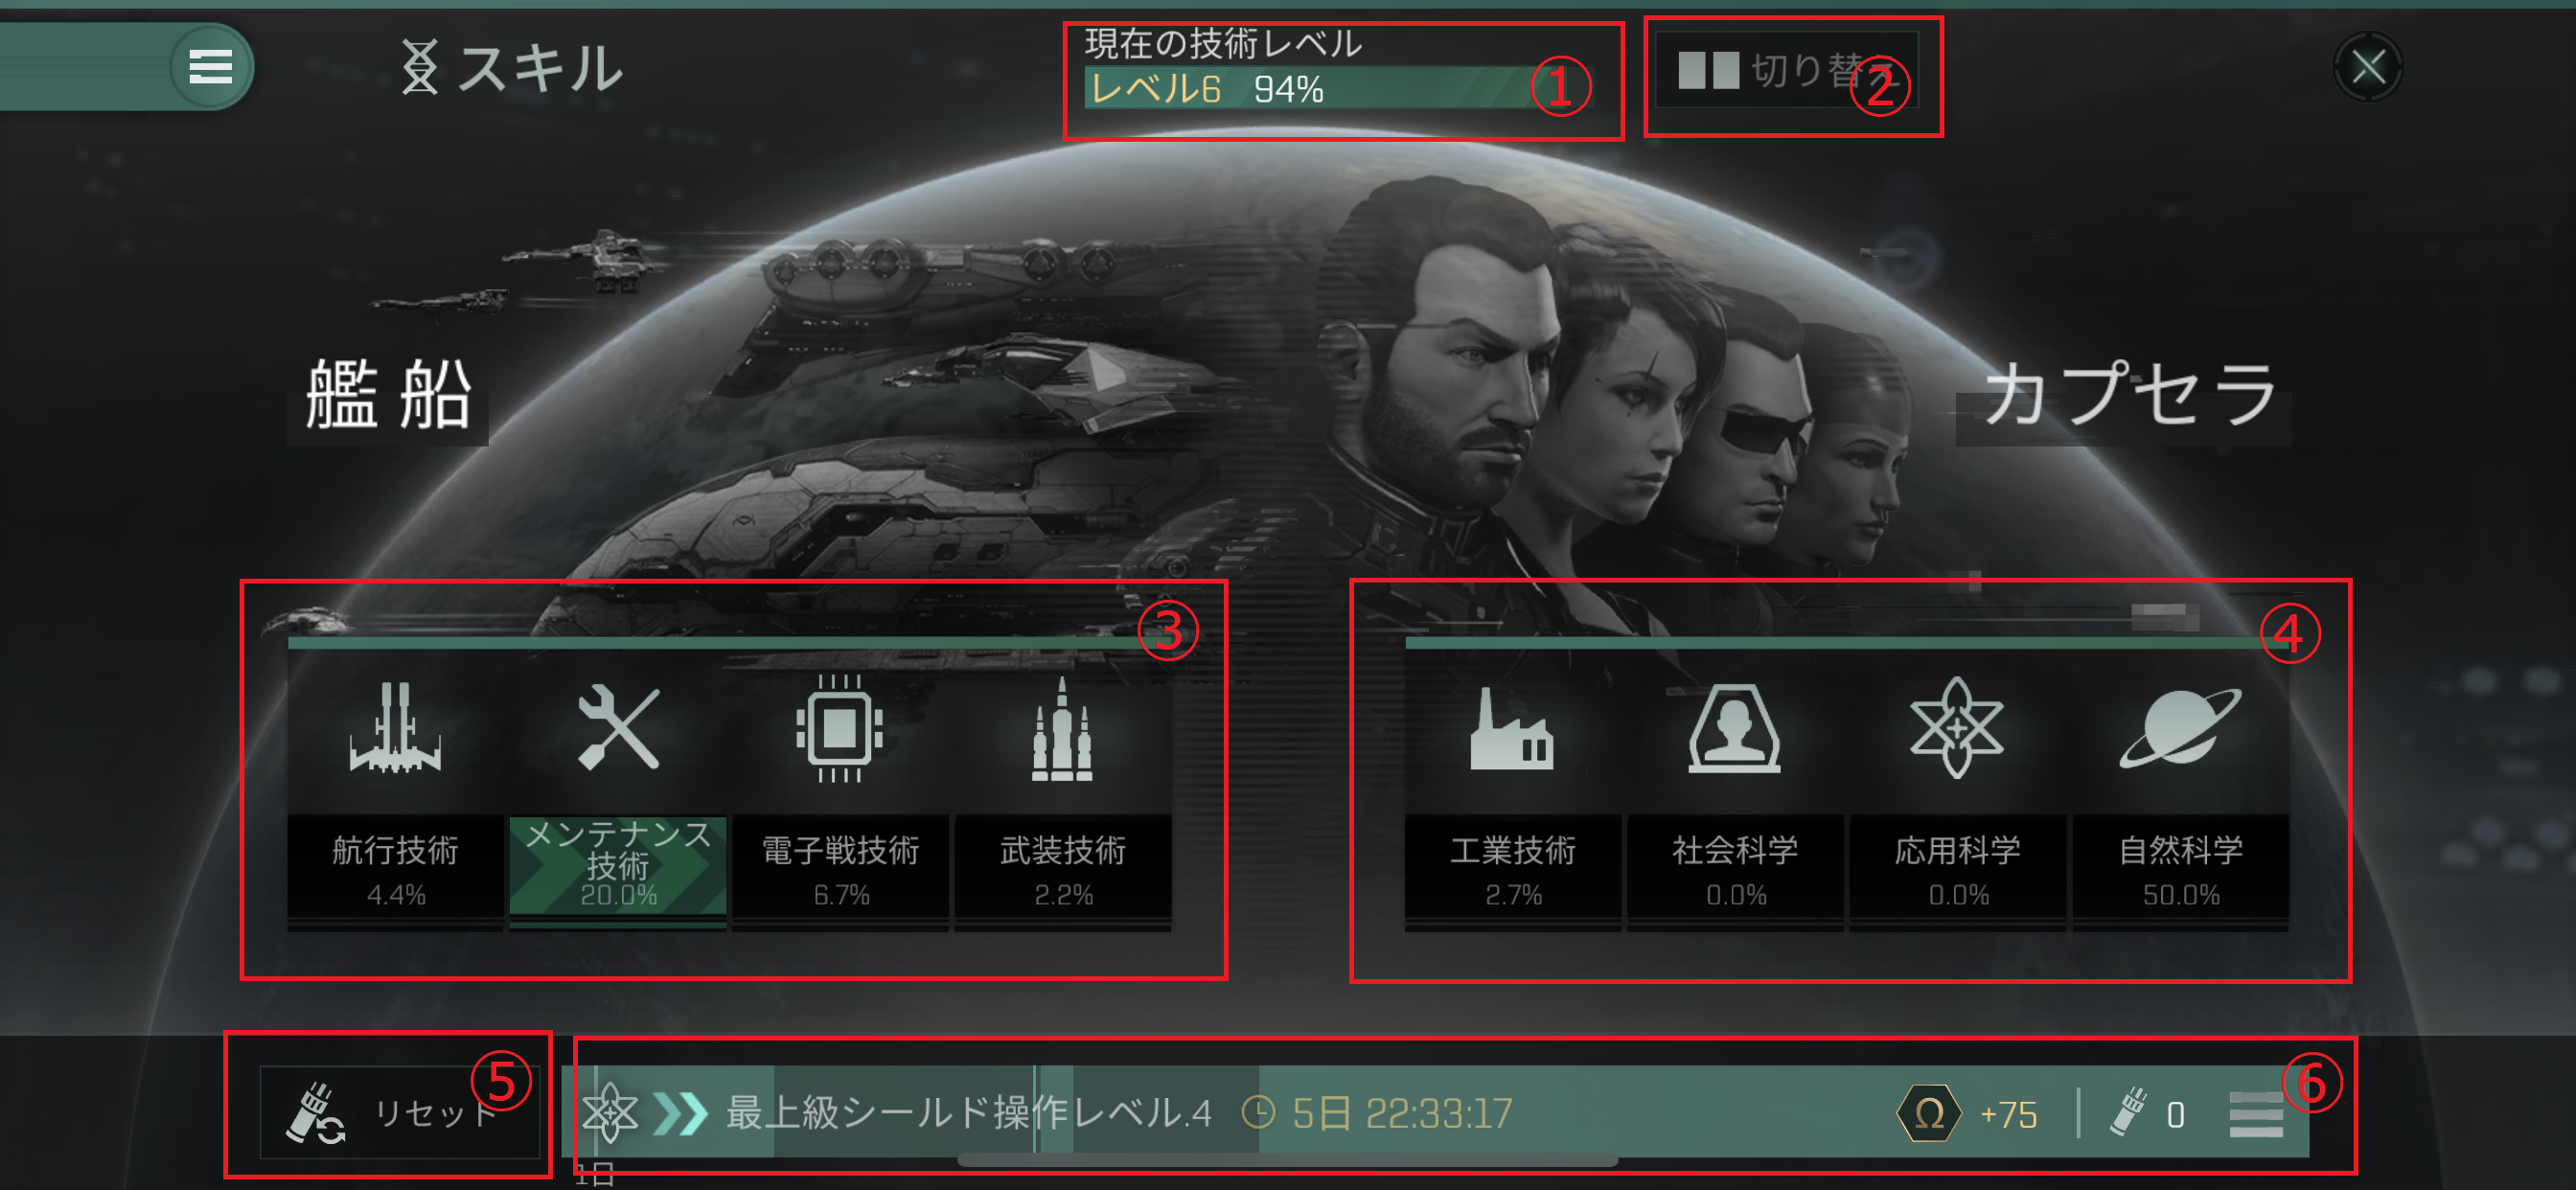Open the 電子戦技術 chip icon

840,728
